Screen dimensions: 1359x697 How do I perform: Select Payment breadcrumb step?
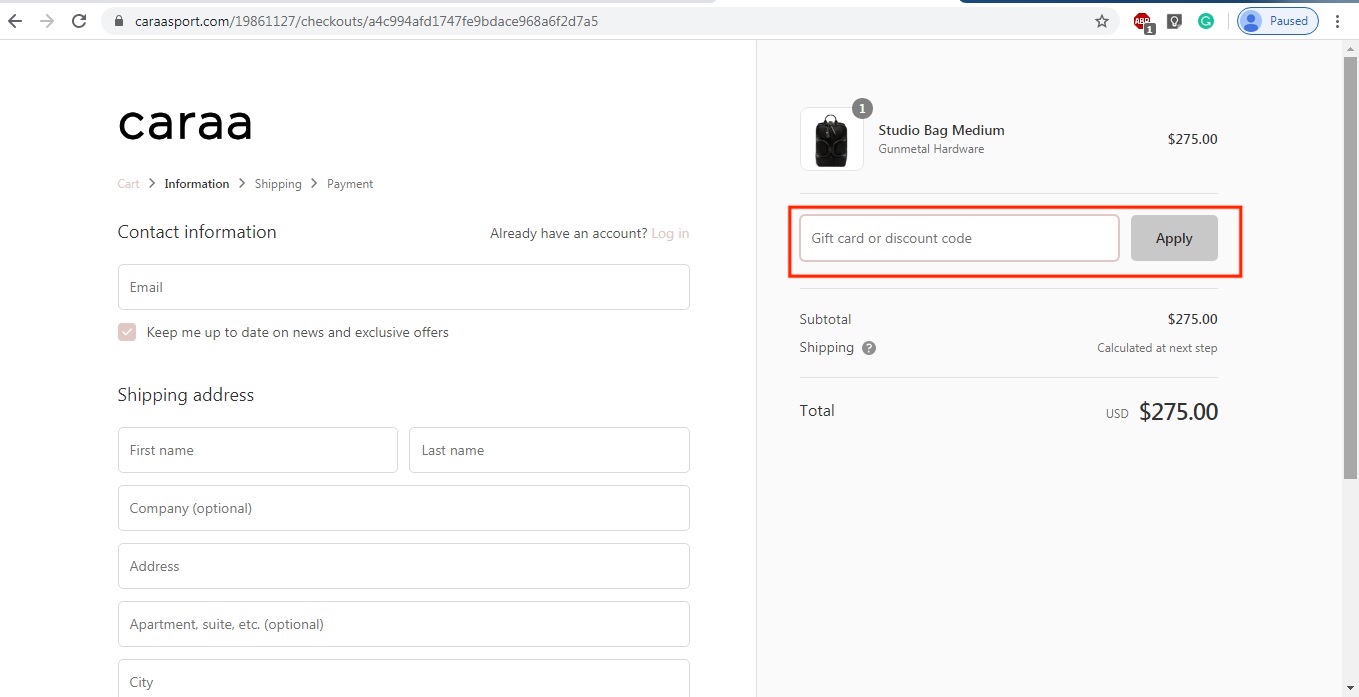350,184
